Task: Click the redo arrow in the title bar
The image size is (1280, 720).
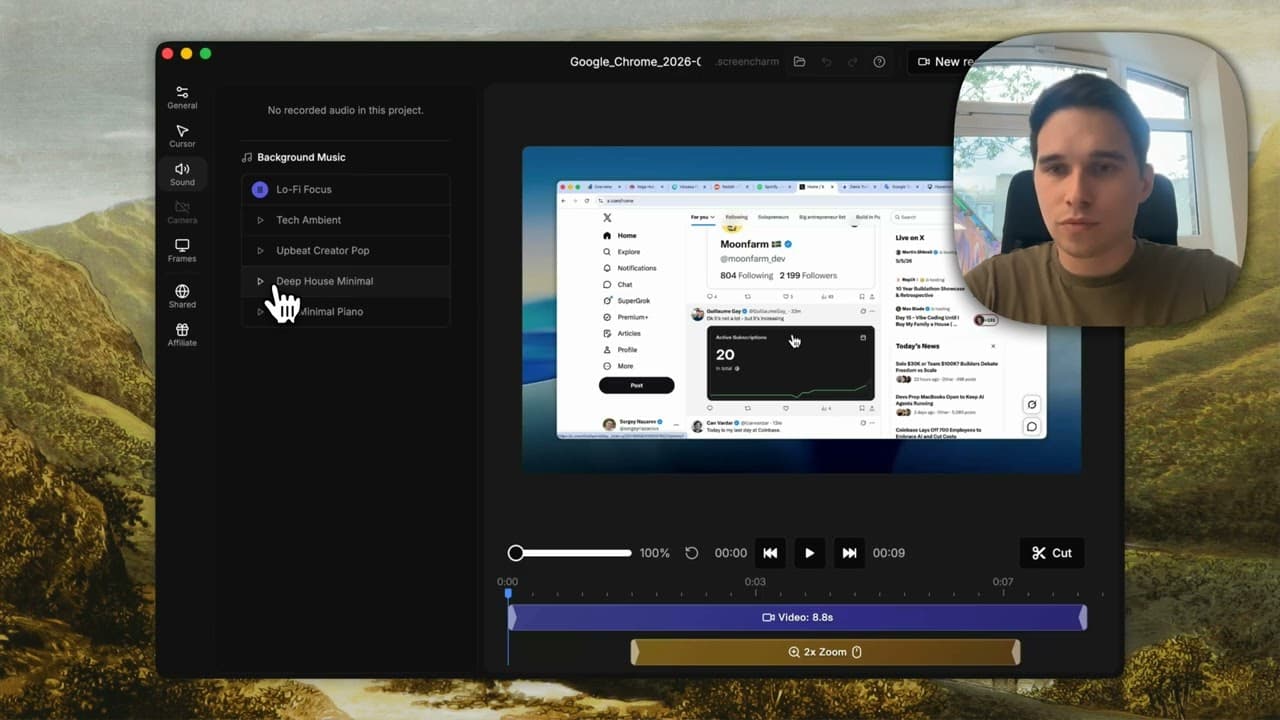Action: (853, 62)
